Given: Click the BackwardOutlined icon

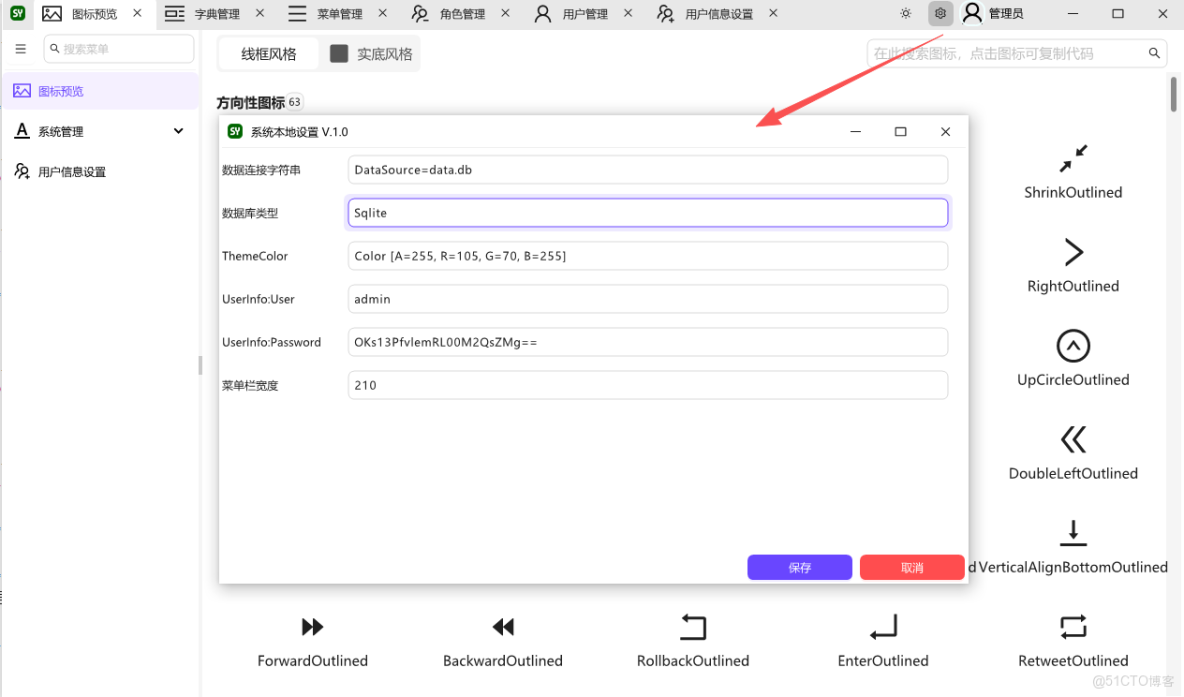Looking at the screenshot, I should point(502,627).
